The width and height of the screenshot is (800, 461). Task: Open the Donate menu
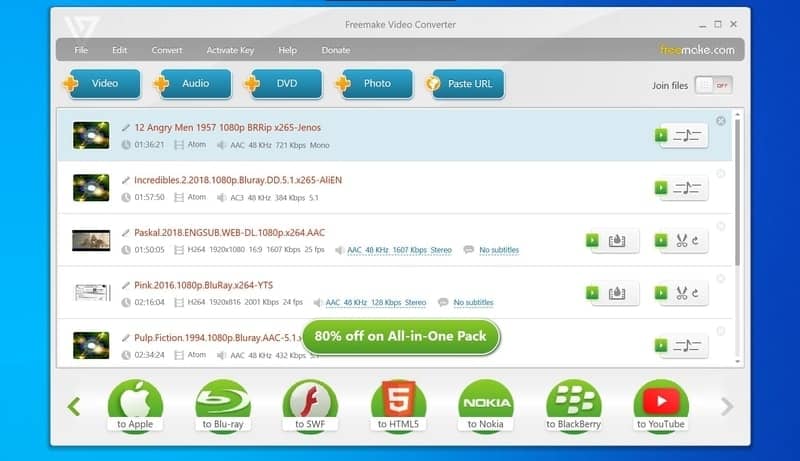click(336, 50)
